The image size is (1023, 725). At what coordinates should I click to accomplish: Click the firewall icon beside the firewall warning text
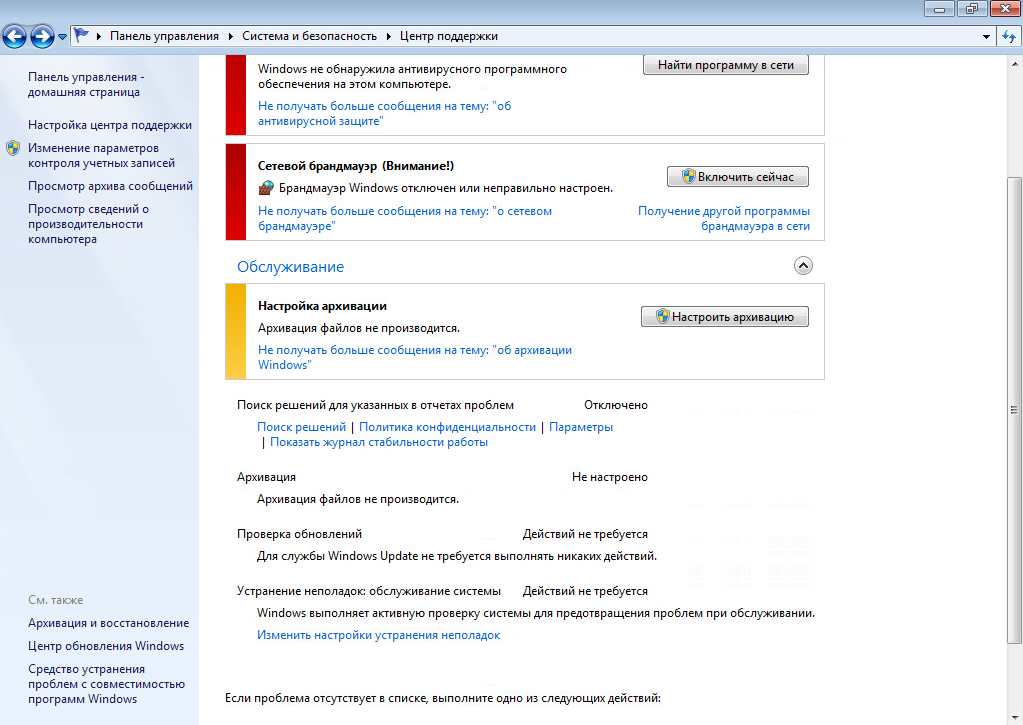click(x=264, y=187)
